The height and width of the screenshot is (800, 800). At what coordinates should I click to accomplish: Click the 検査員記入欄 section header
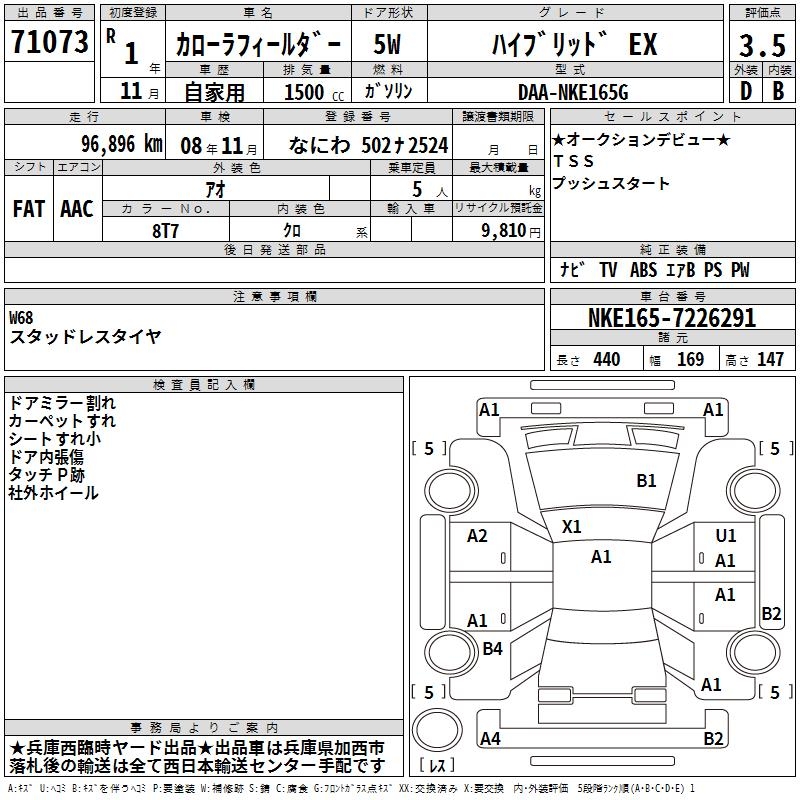(x=204, y=385)
